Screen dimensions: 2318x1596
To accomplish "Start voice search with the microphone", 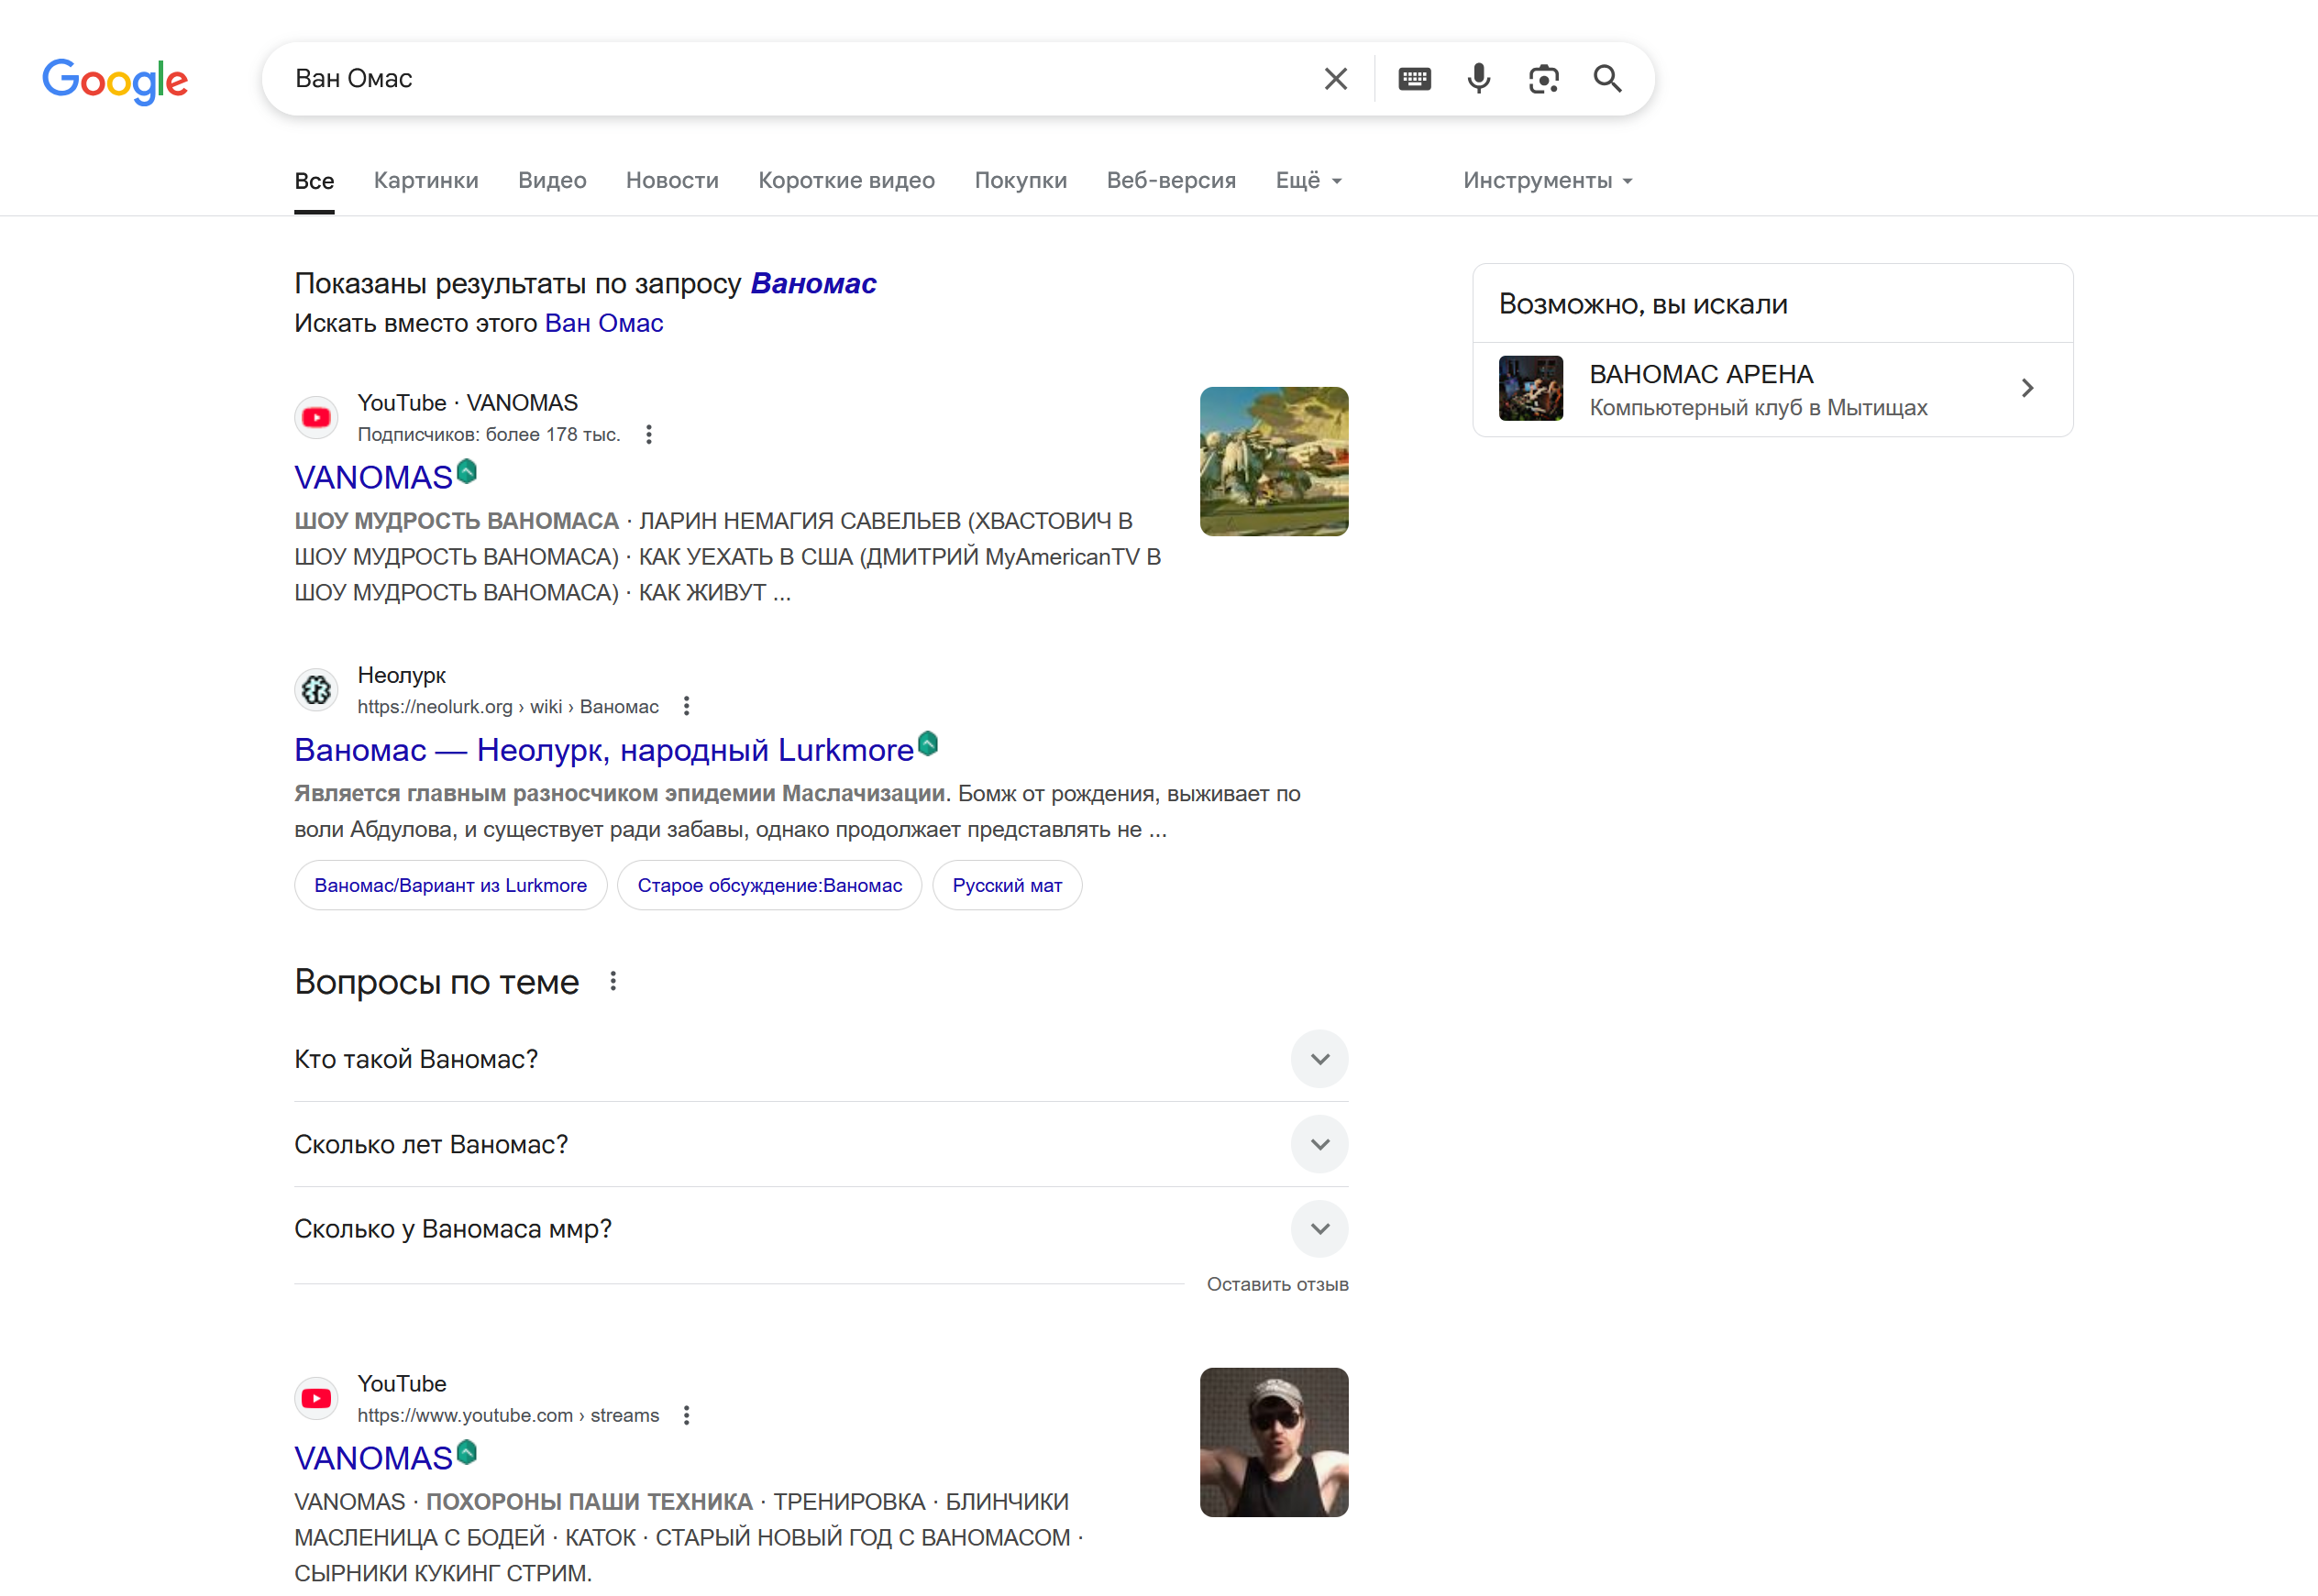I will [1478, 79].
